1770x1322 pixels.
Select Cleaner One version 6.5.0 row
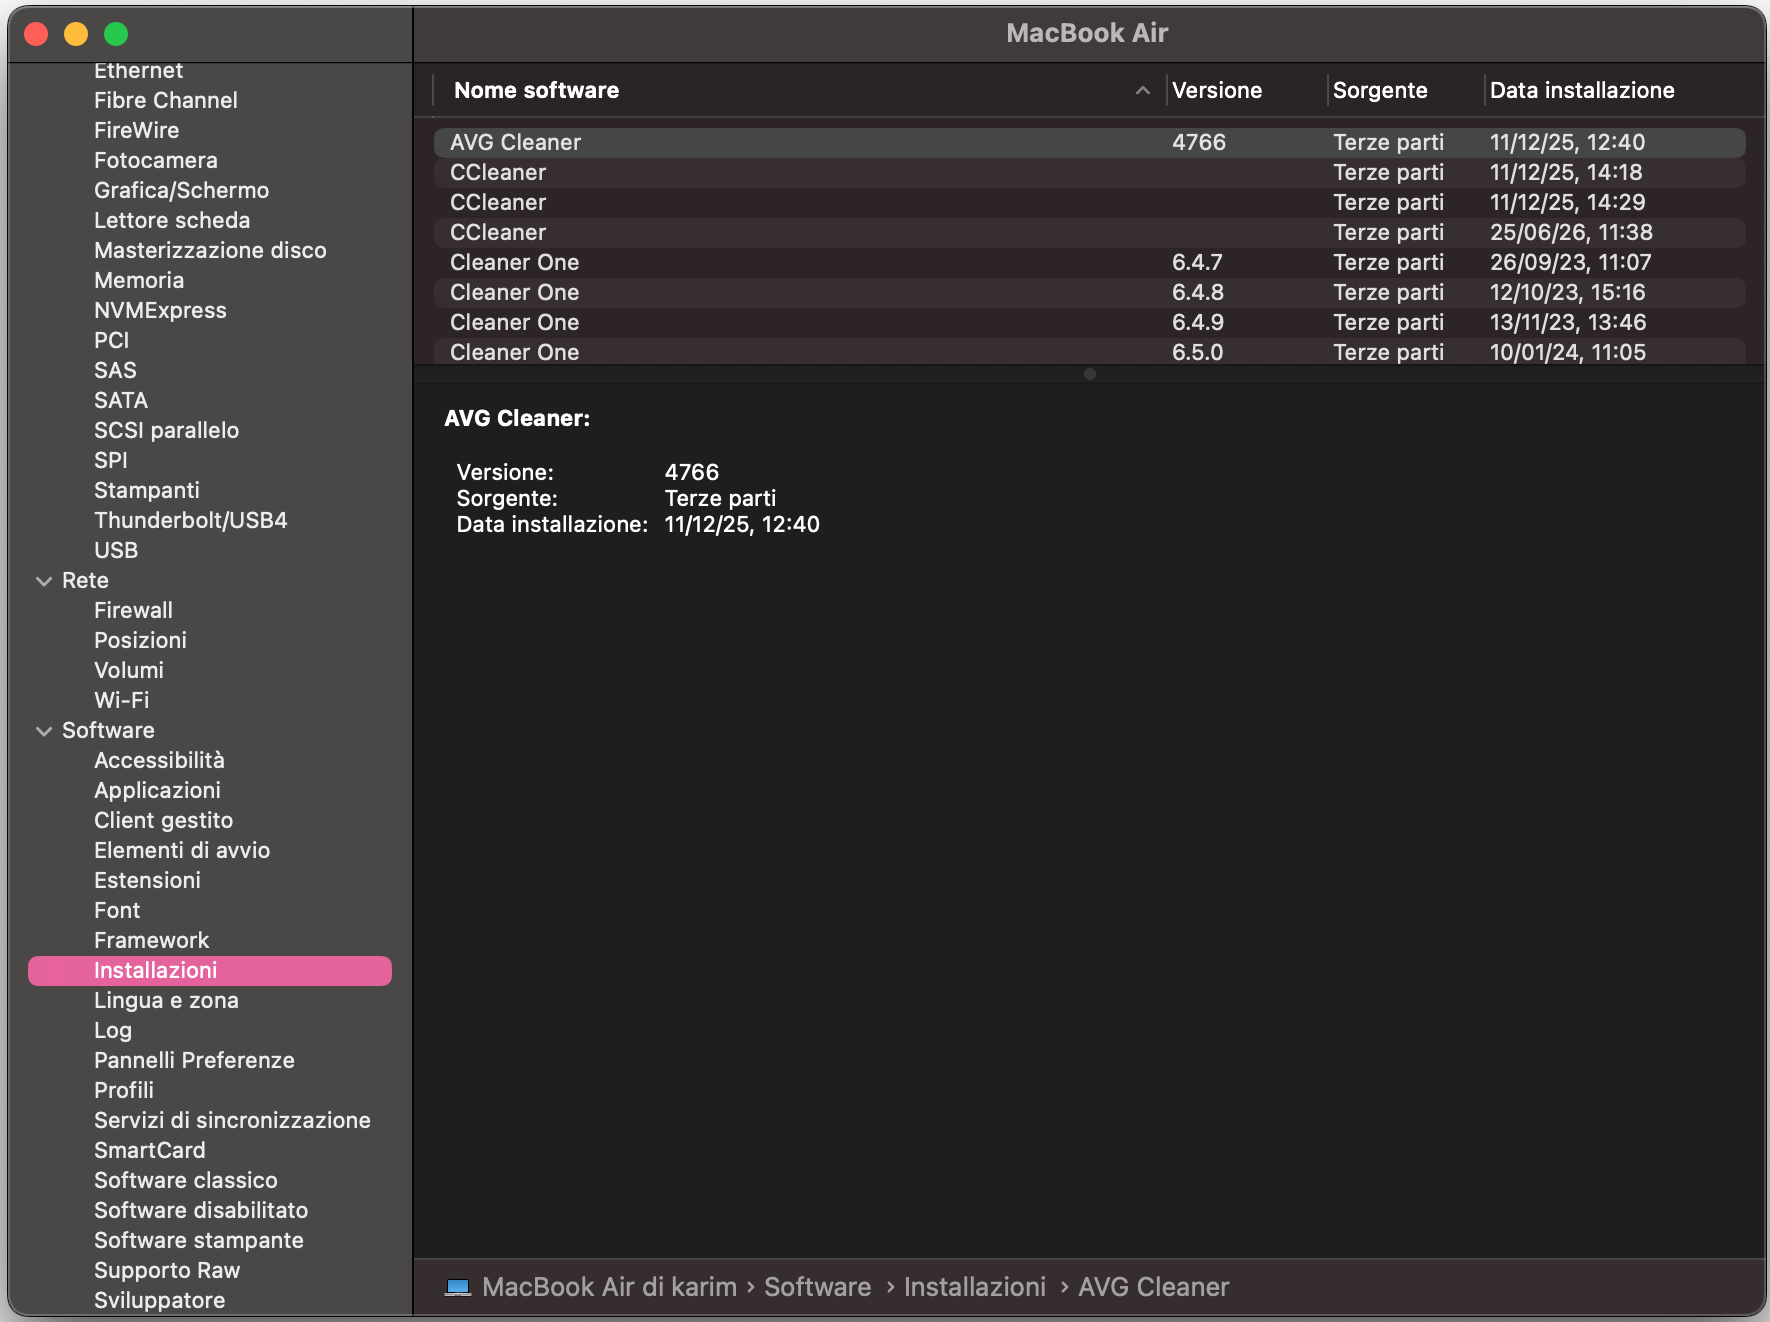click(1090, 352)
